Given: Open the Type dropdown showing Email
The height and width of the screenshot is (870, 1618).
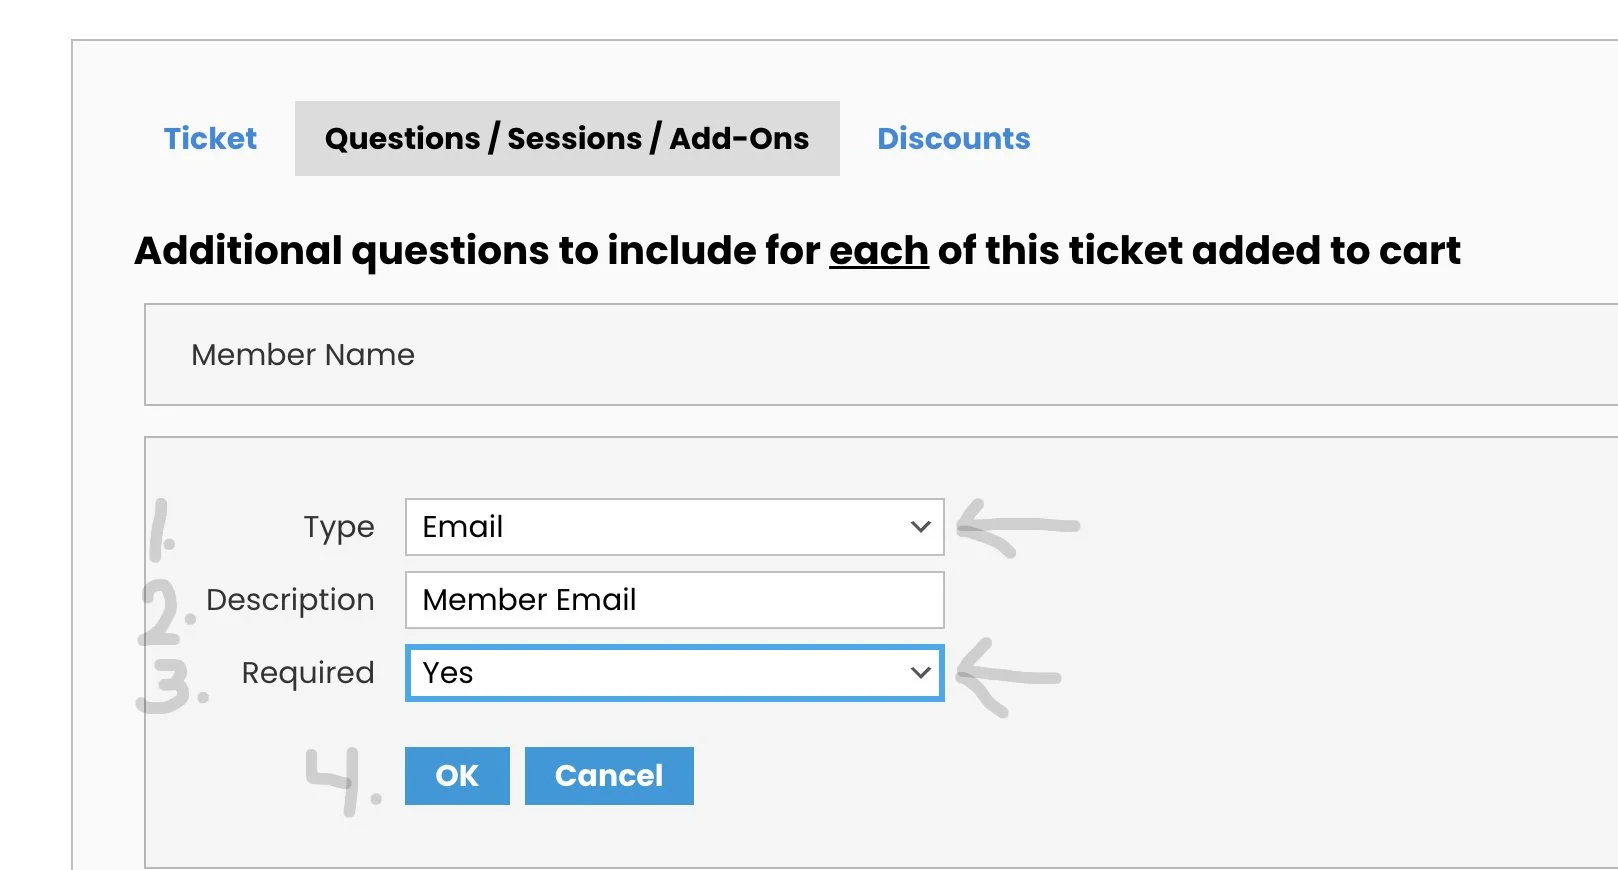Looking at the screenshot, I should tap(660, 527).
